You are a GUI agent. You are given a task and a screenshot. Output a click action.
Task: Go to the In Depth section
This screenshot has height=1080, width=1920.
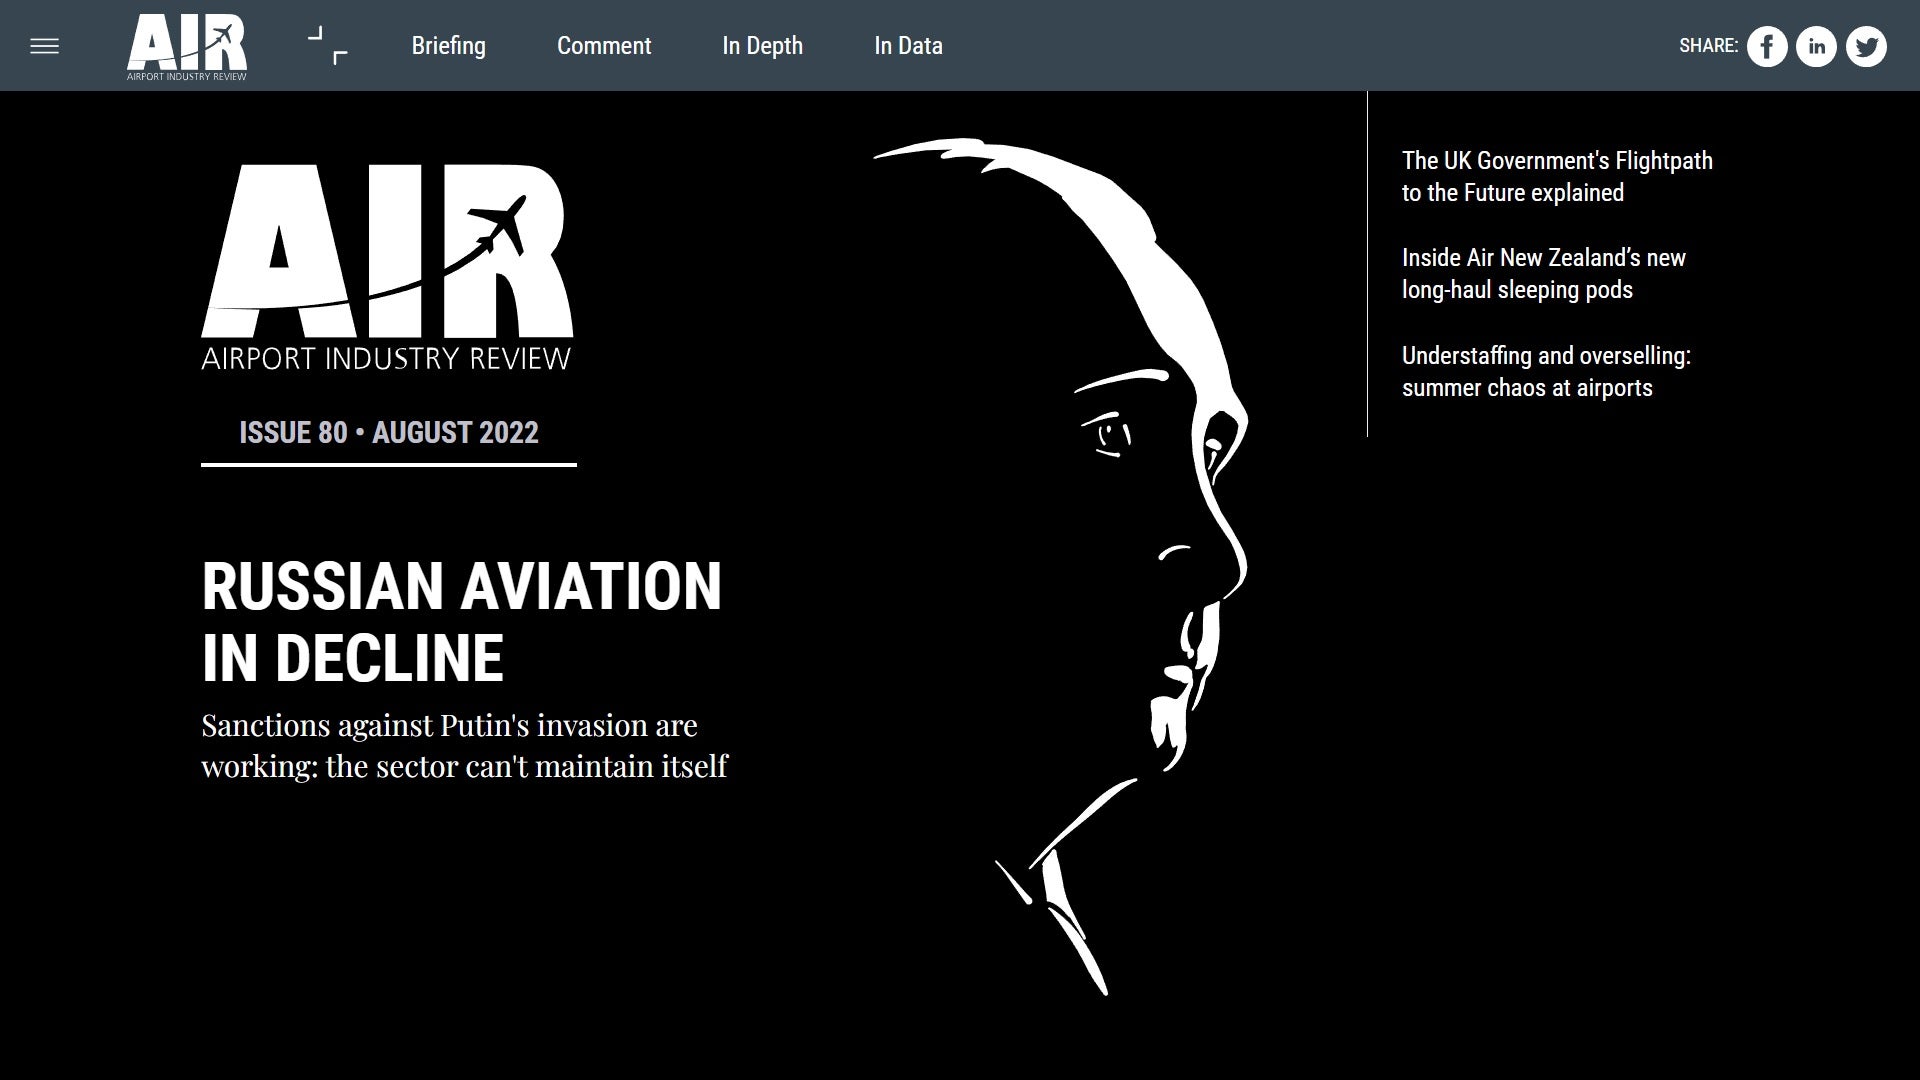(x=762, y=46)
